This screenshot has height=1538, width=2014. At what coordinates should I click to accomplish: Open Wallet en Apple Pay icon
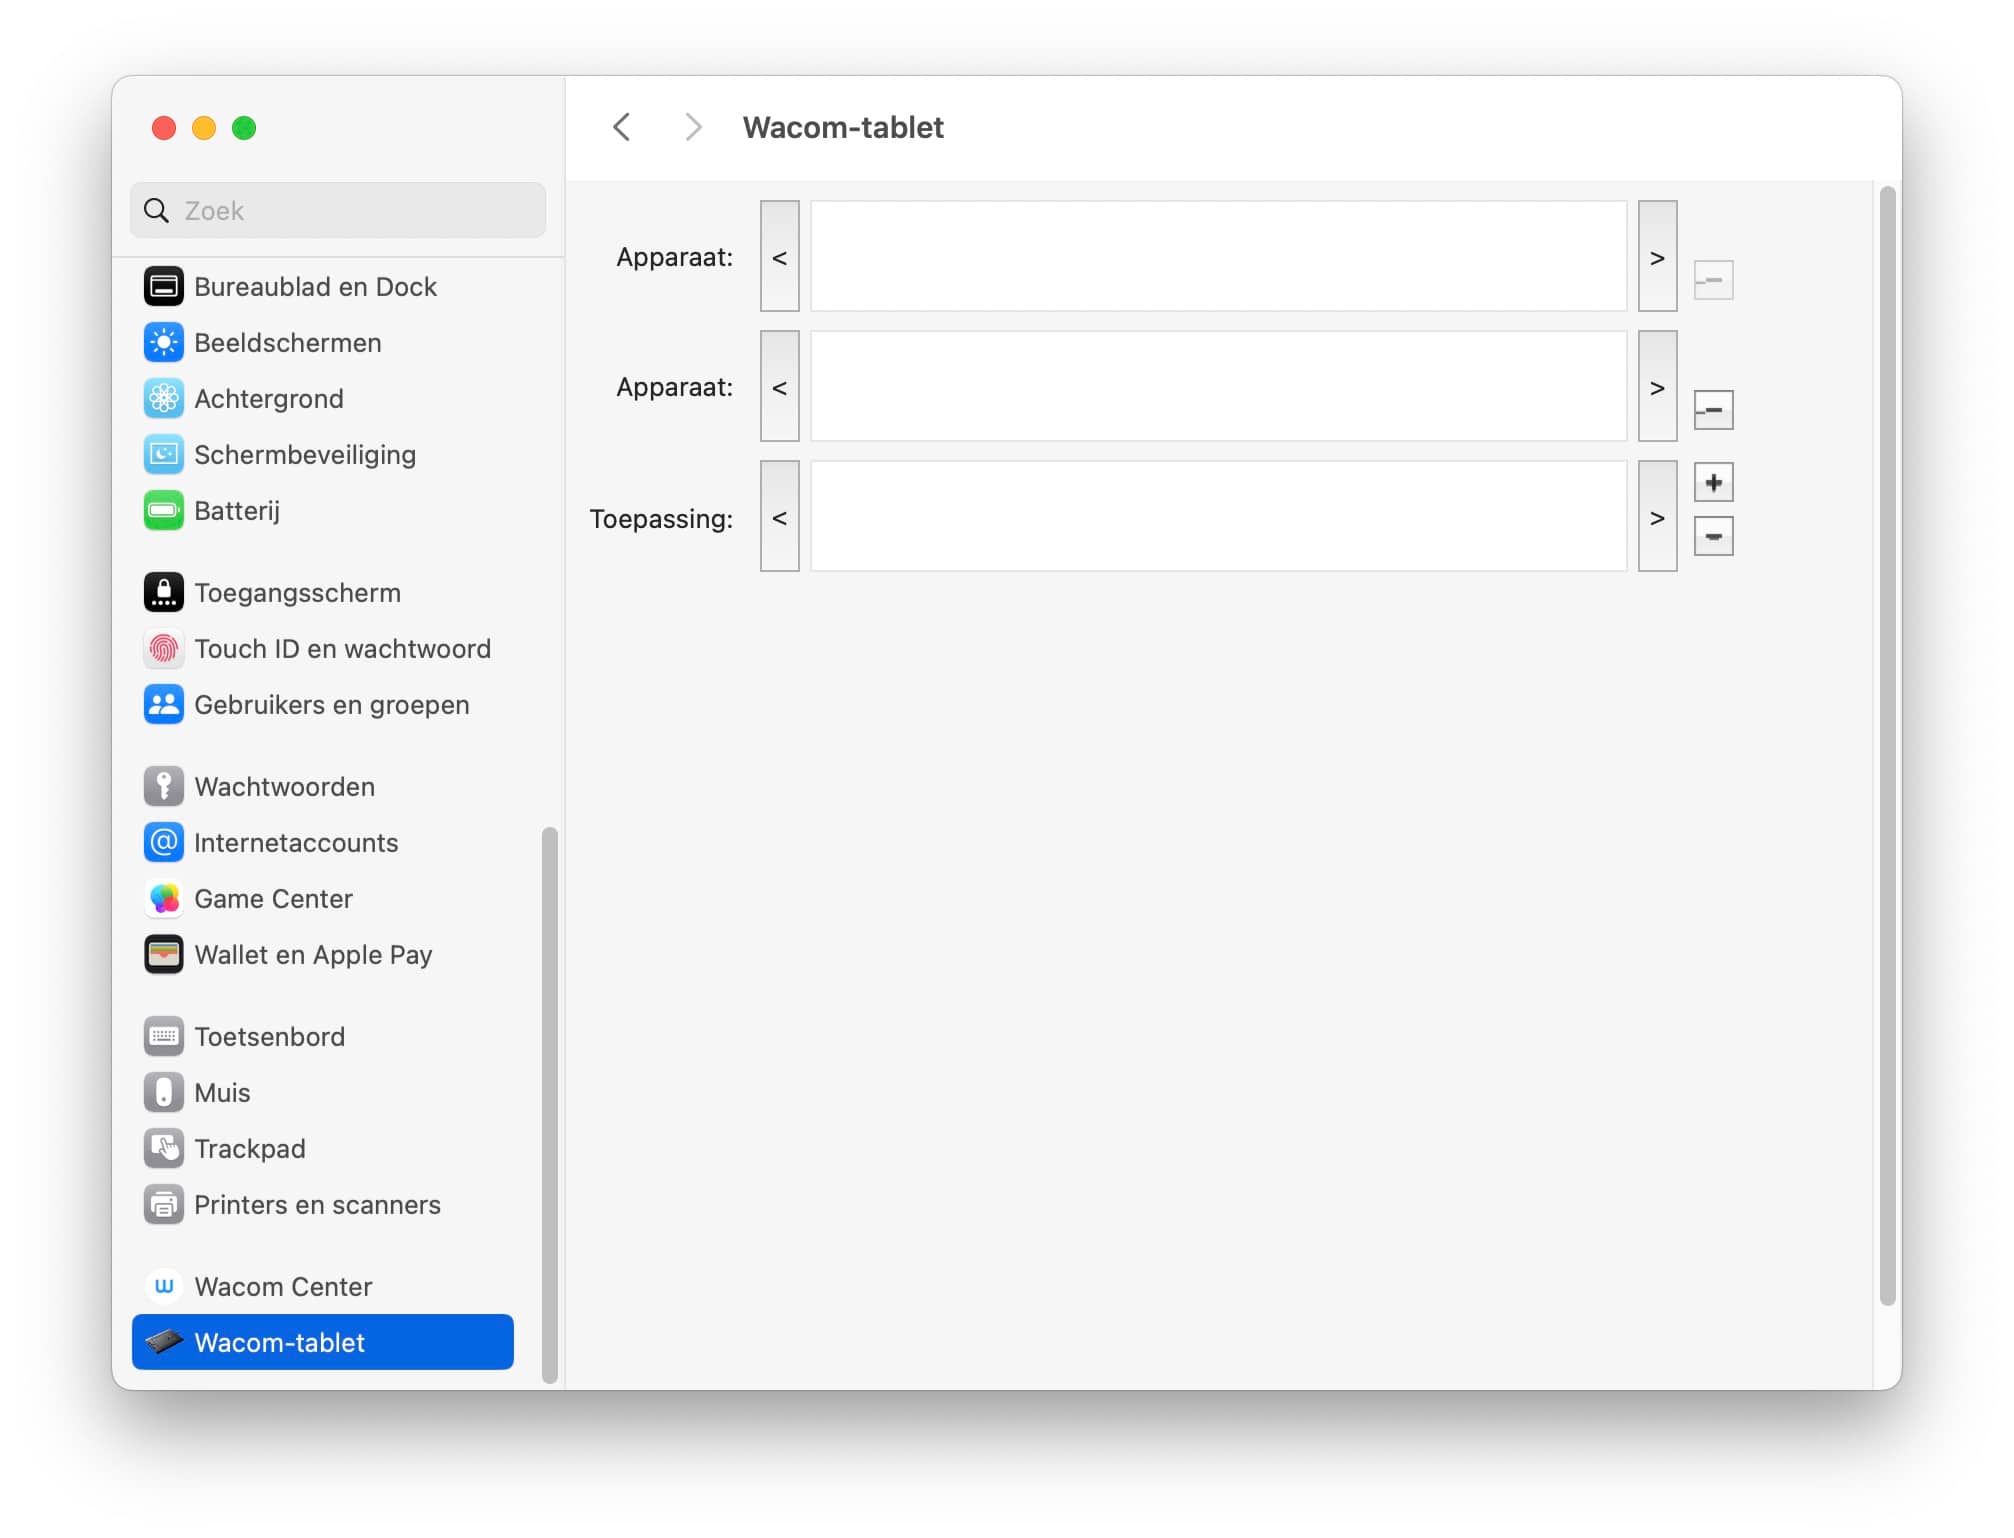point(164,955)
